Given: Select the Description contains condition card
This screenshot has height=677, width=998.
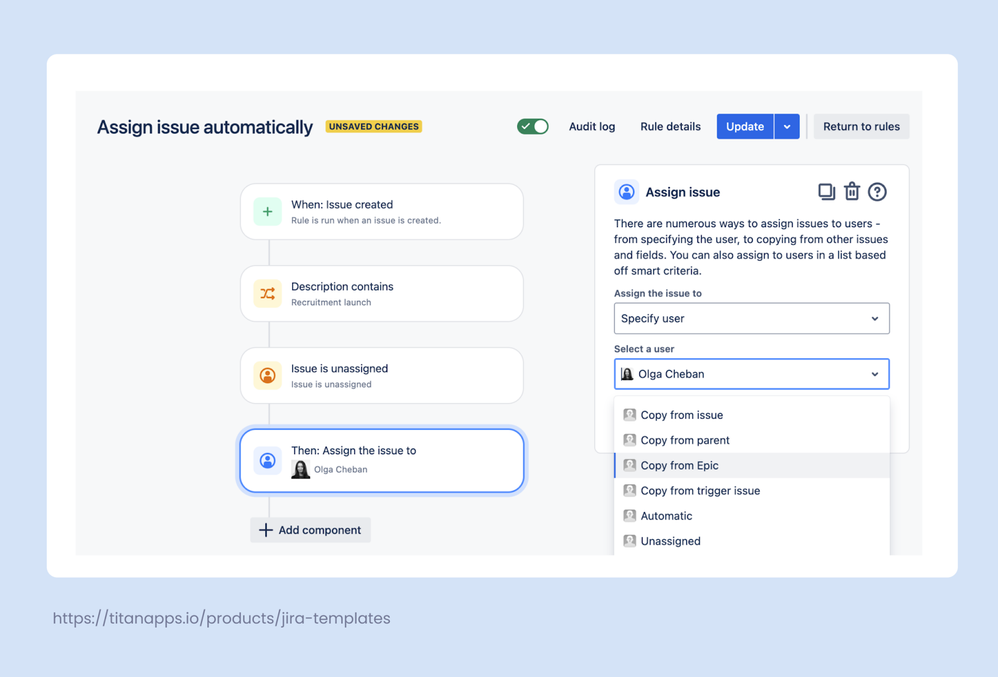Looking at the screenshot, I should pos(382,293).
